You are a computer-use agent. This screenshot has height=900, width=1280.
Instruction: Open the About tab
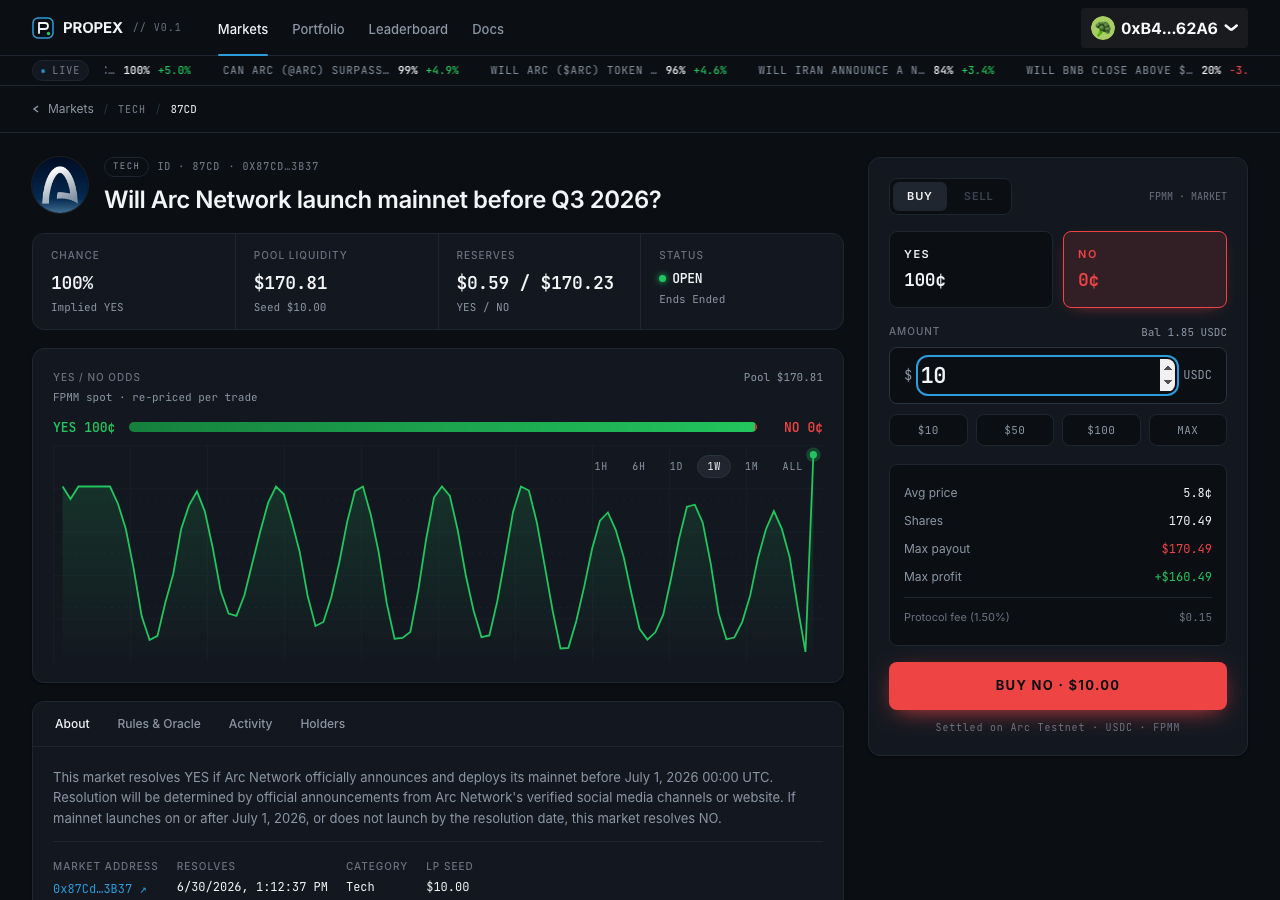point(72,724)
